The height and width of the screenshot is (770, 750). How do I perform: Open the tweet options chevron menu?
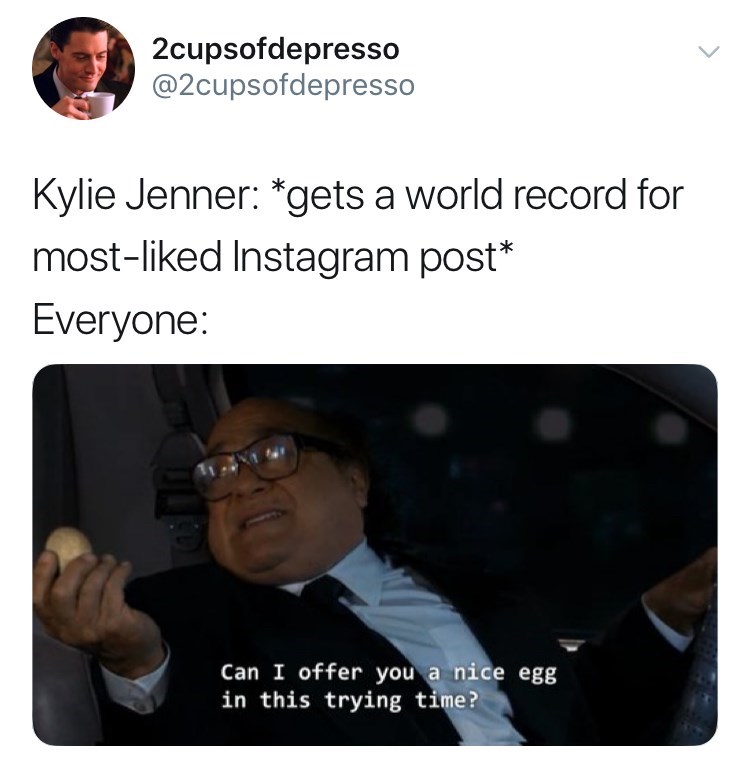(x=709, y=52)
